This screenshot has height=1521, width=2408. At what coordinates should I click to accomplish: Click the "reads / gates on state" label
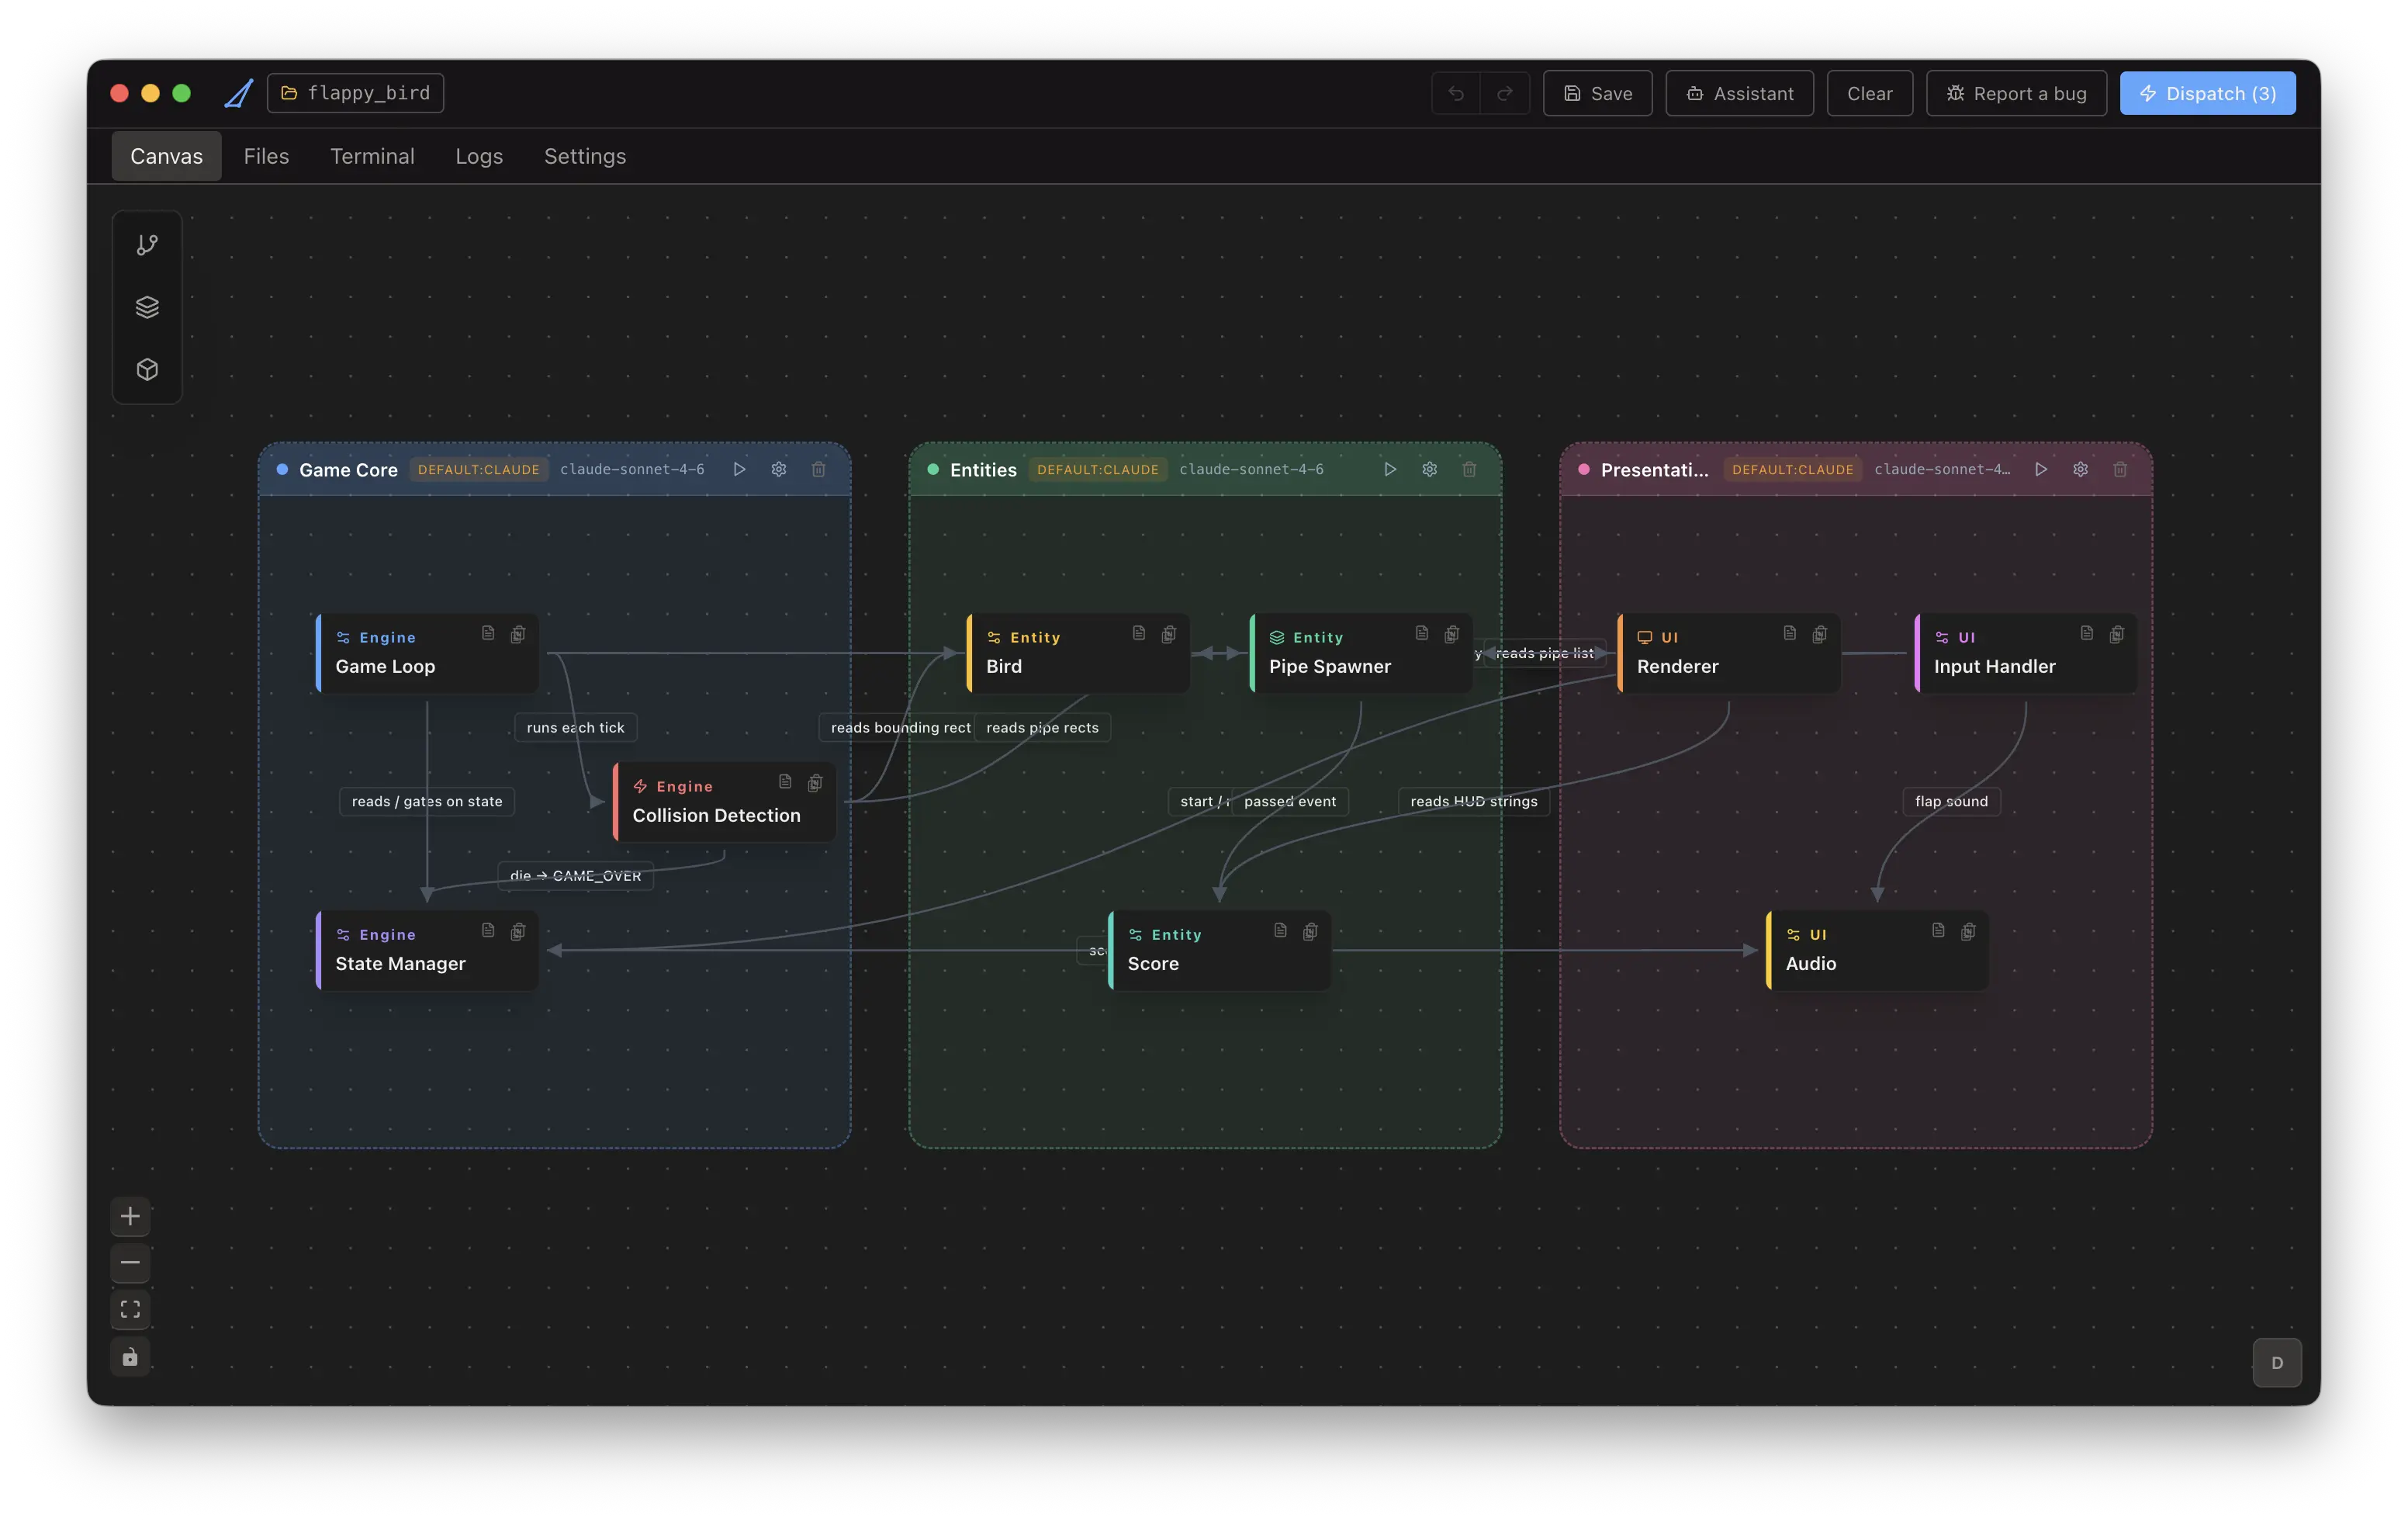[x=427, y=801]
